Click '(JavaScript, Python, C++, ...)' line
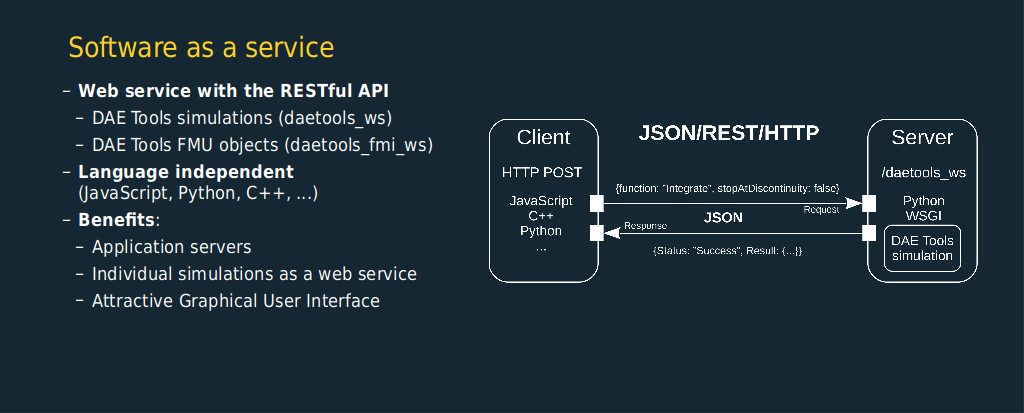 (x=197, y=193)
